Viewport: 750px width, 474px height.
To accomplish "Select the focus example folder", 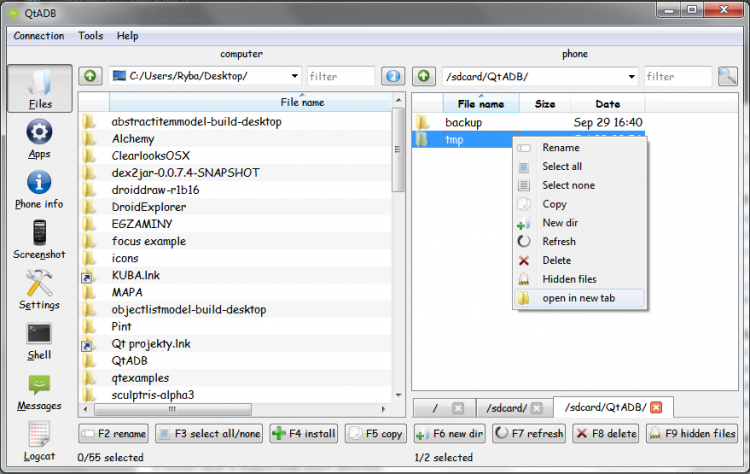I will 149,241.
